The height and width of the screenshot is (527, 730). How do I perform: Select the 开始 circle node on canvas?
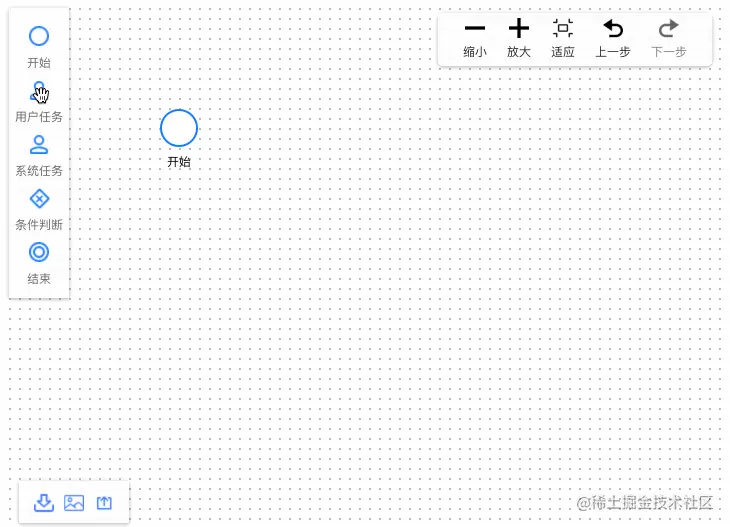point(179,128)
